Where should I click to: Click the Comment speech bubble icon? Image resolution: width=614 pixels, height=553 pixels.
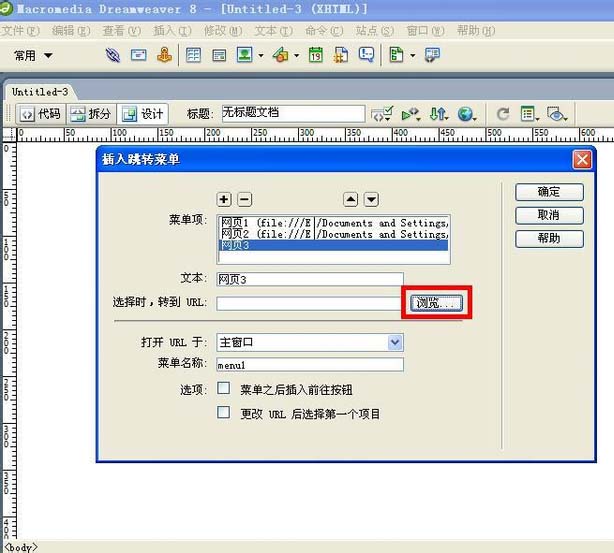367,55
